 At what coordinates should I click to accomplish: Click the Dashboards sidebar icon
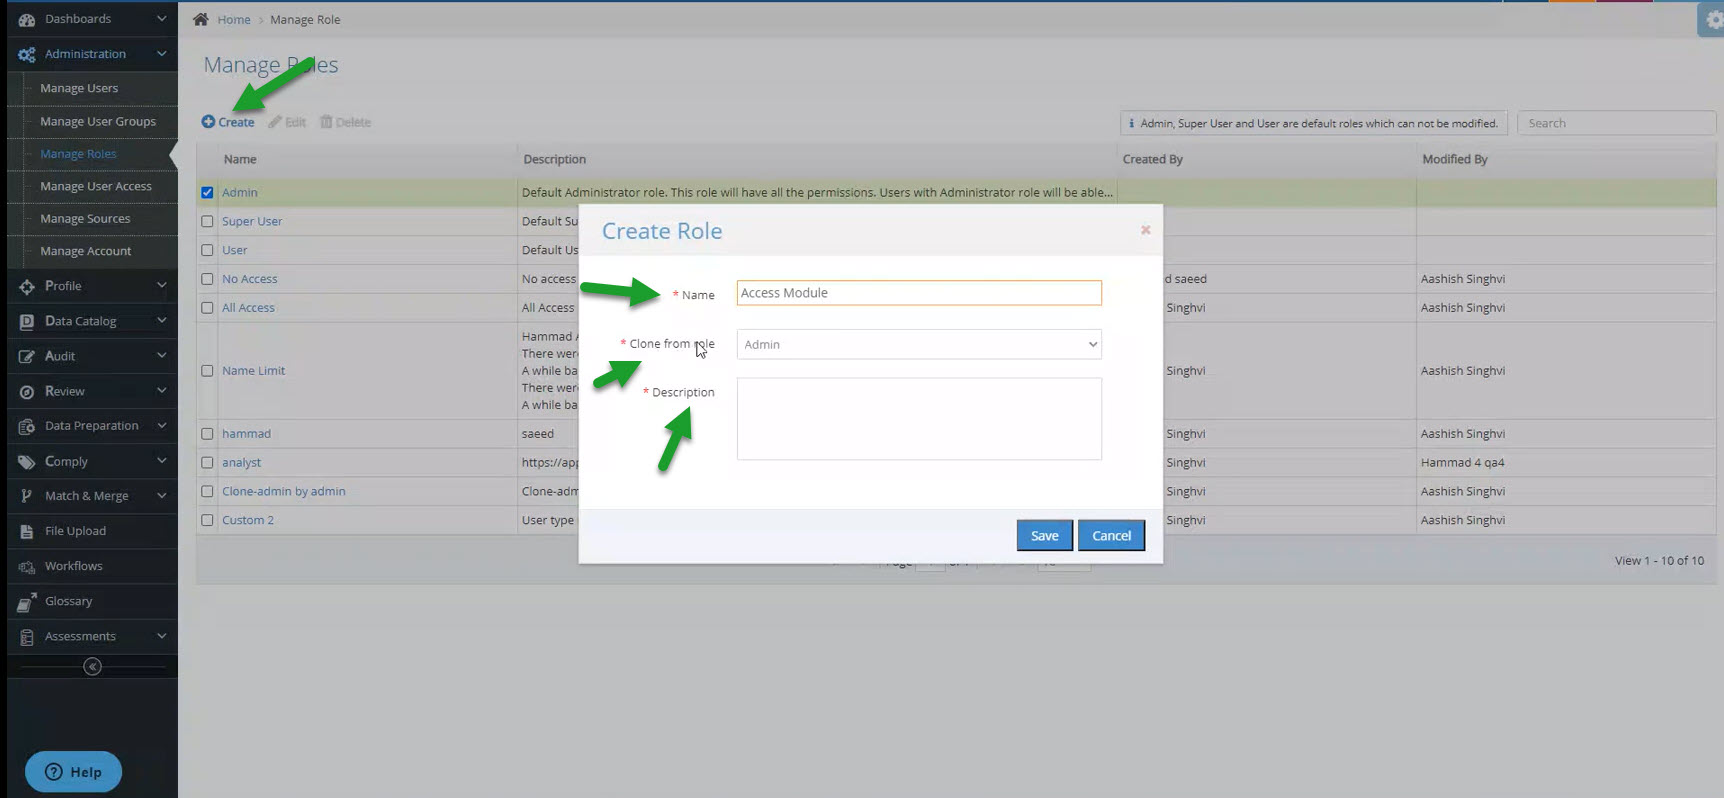pyautogui.click(x=26, y=19)
